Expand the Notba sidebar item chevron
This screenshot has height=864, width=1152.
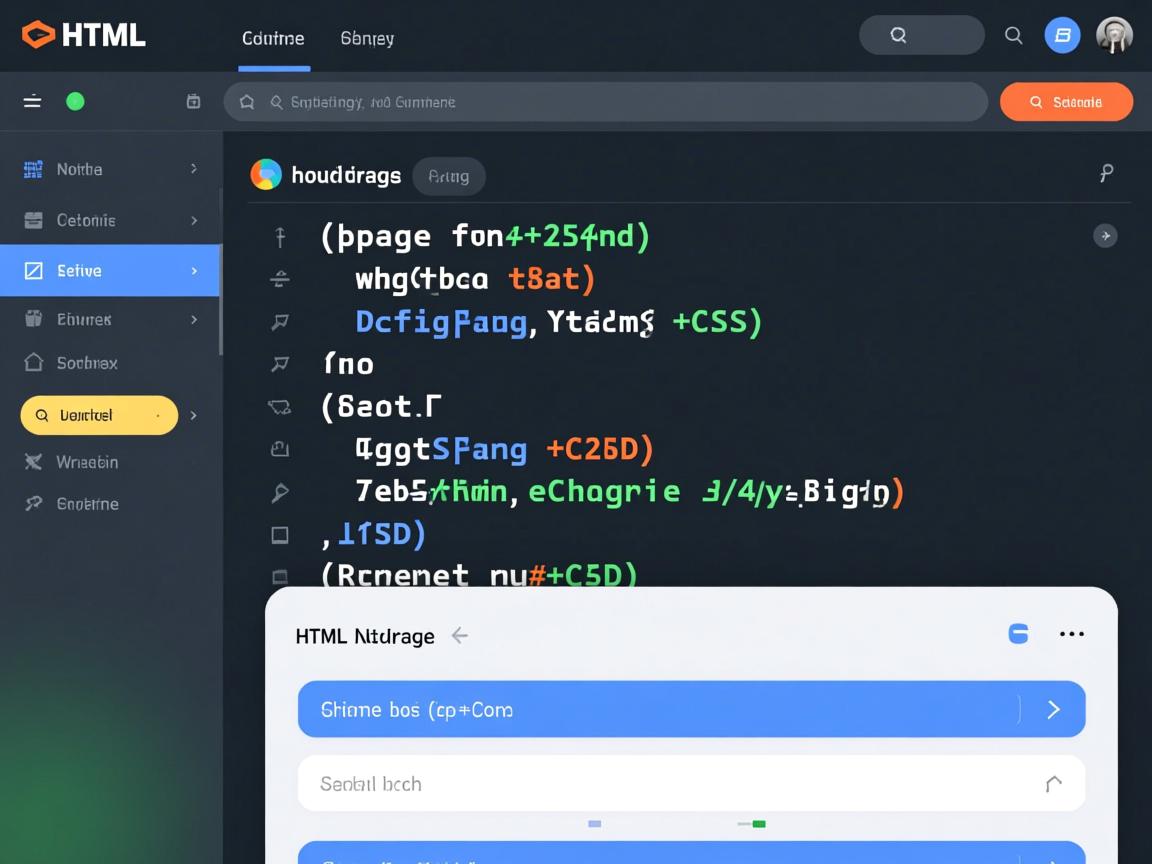pos(194,169)
